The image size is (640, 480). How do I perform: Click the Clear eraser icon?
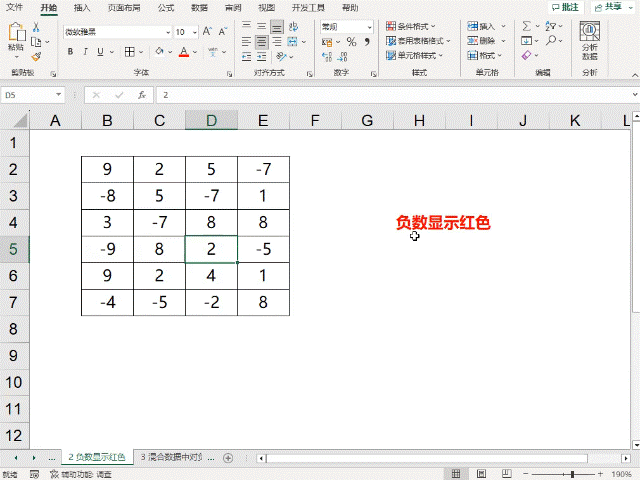[527, 55]
